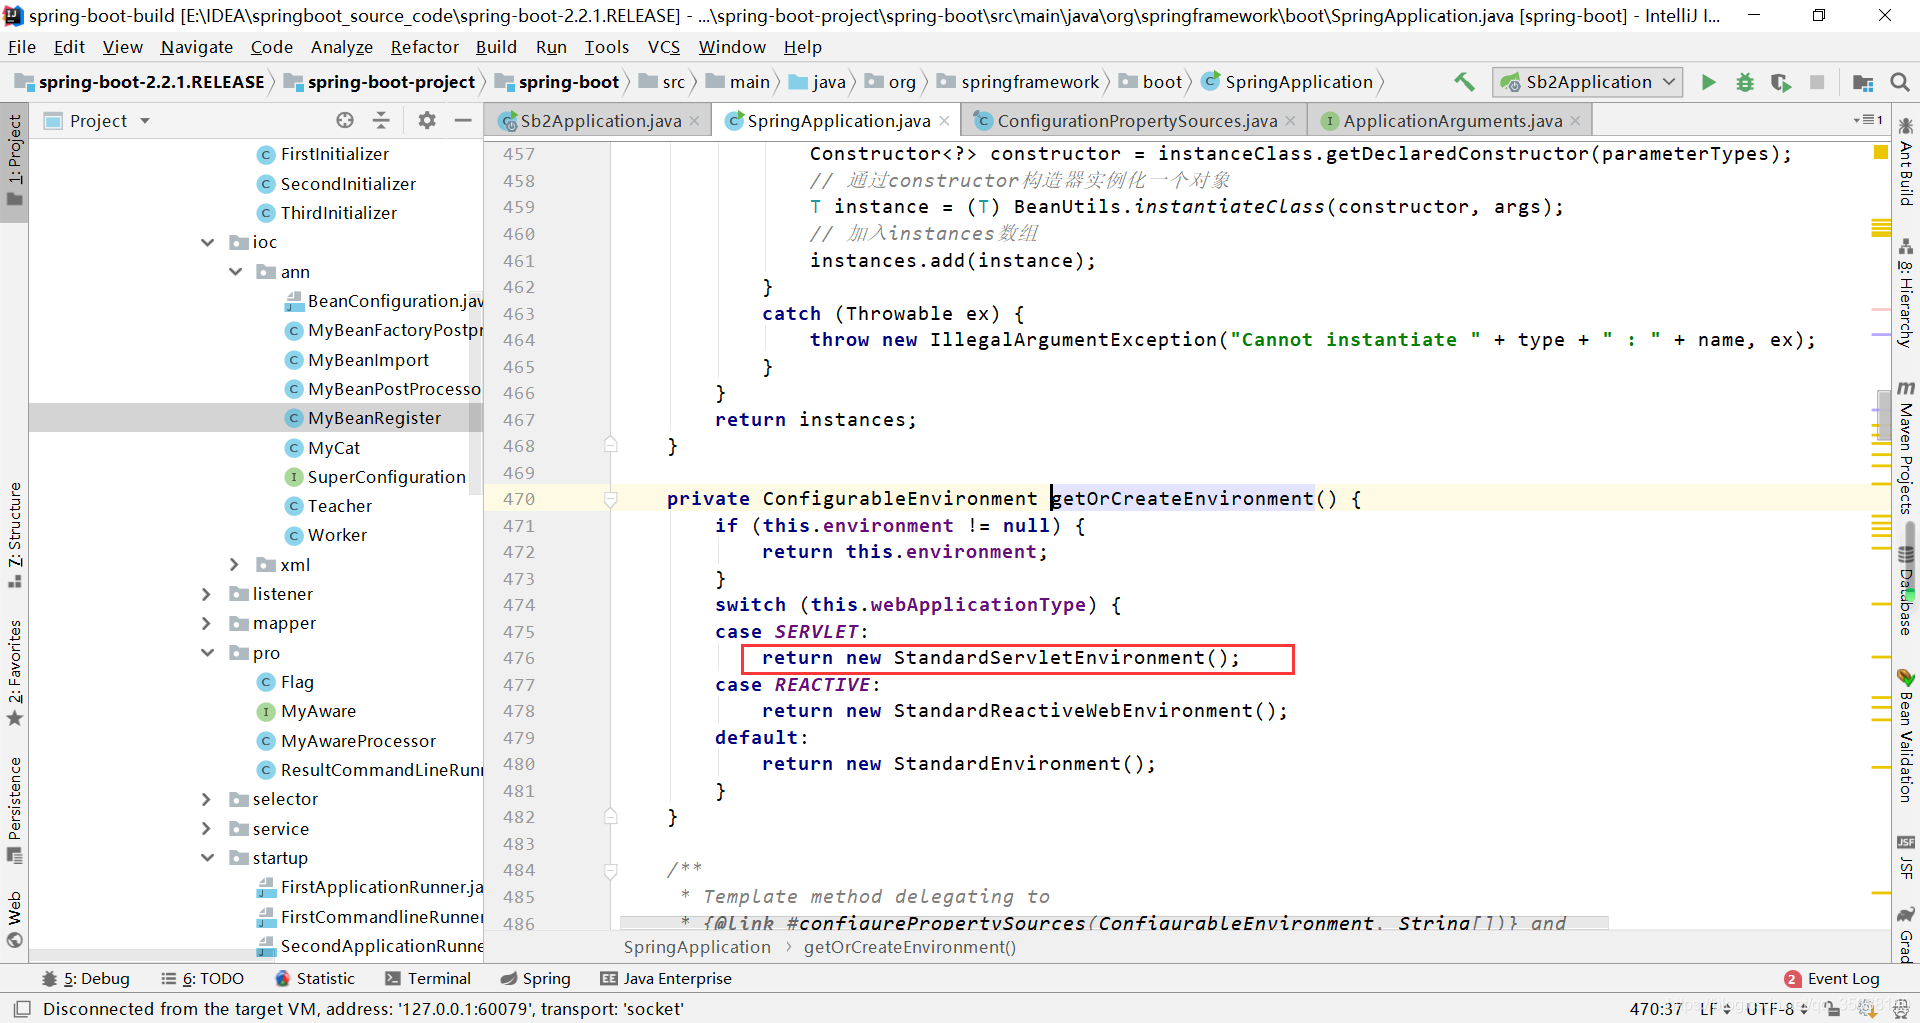The image size is (1920, 1023).
Task: Open the Refactor menu
Action: click(x=425, y=47)
